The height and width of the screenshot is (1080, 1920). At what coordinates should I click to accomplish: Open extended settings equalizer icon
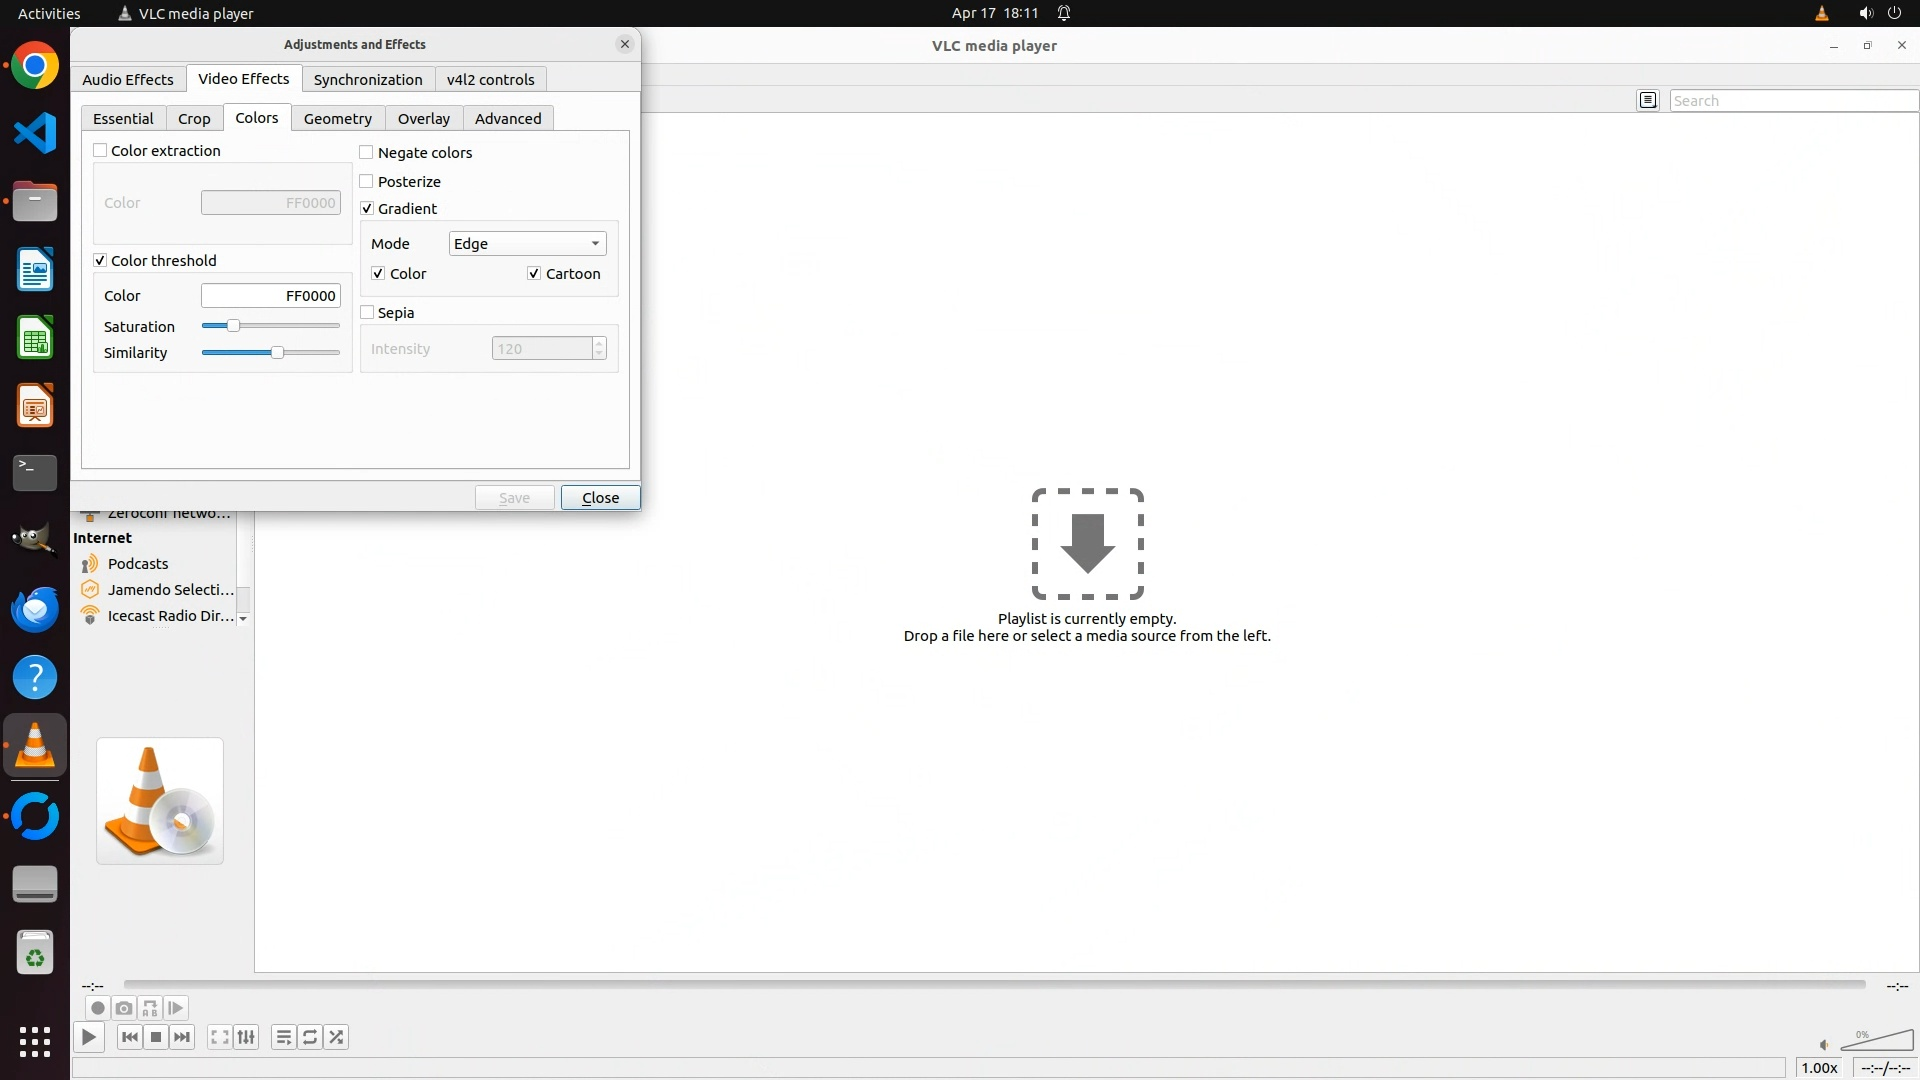pyautogui.click(x=247, y=1037)
